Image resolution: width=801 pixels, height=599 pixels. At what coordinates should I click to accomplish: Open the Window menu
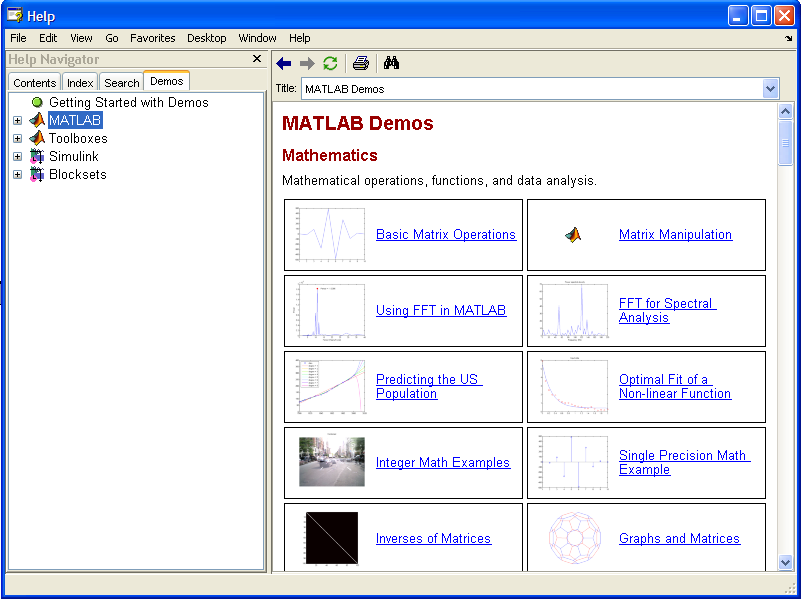257,38
